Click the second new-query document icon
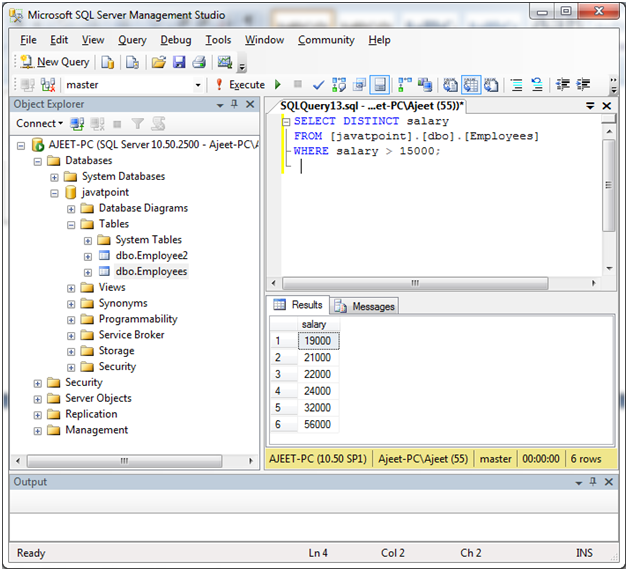628x571 pixels. point(132,62)
